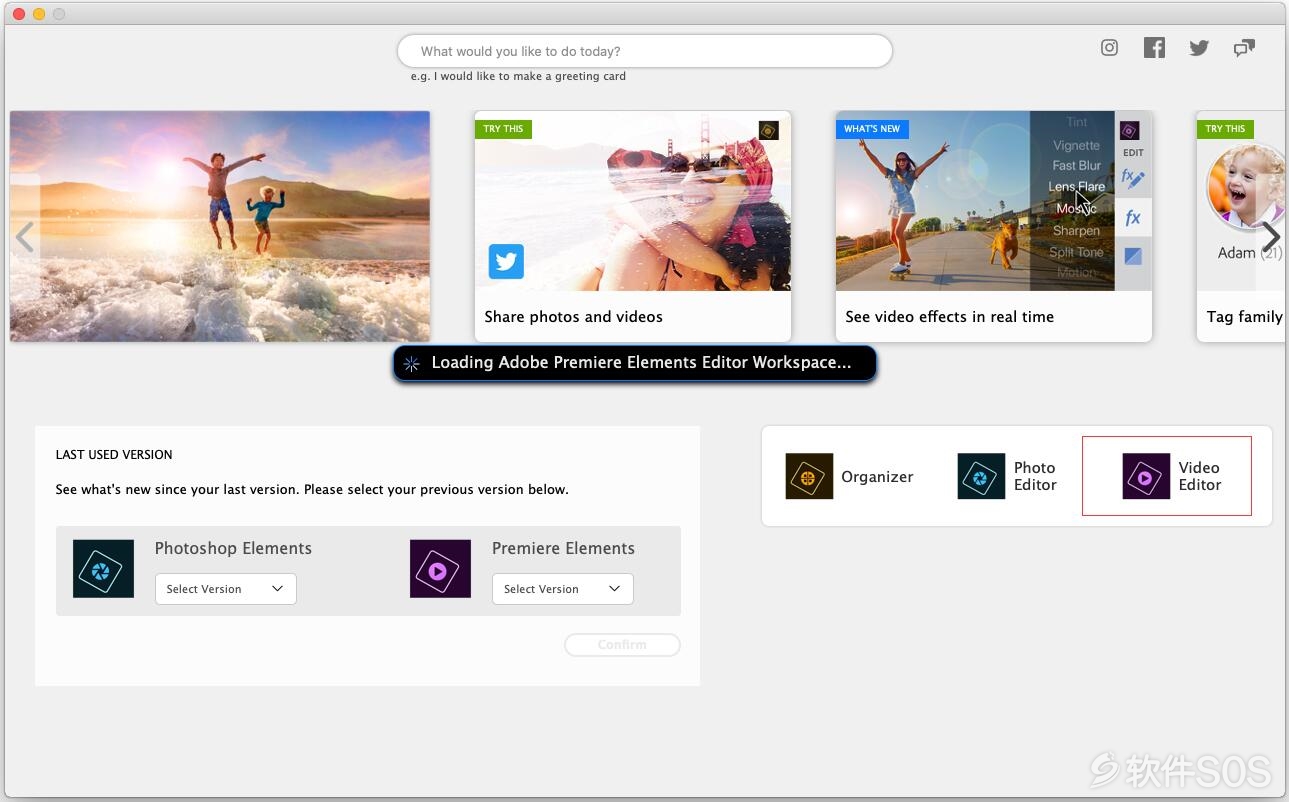Open the Instagram social link icon

pyautogui.click(x=1109, y=48)
